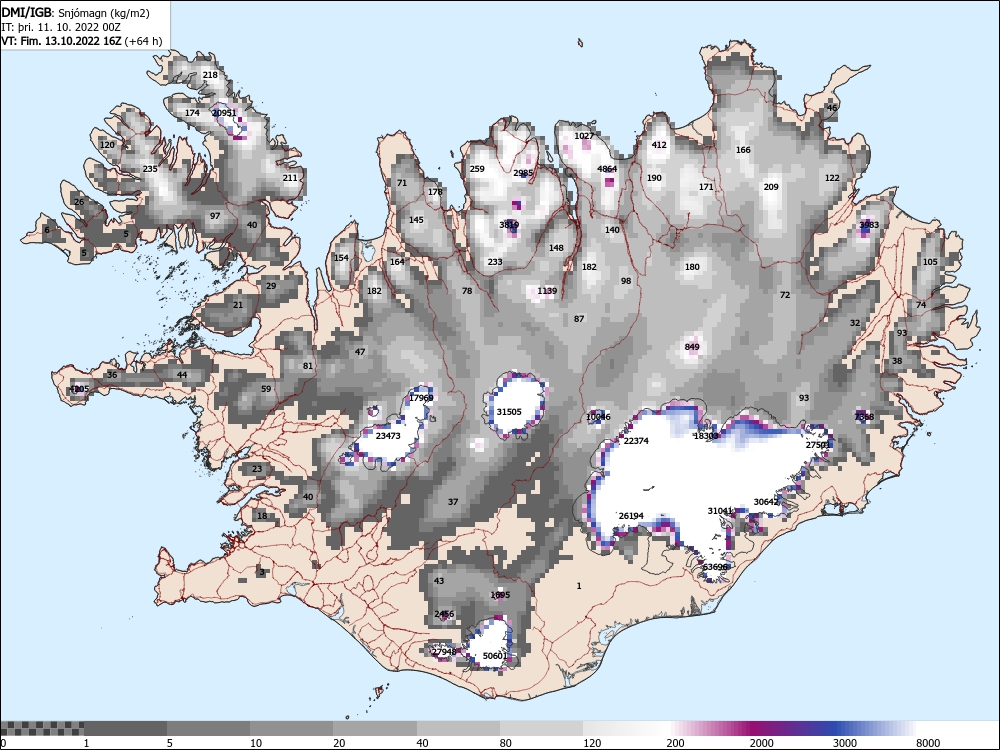This screenshot has height=750, width=1000.
Task: Click the 'DMI/IGB: Snjómagn (kg/m2)' title text
Action: (x=75, y=13)
